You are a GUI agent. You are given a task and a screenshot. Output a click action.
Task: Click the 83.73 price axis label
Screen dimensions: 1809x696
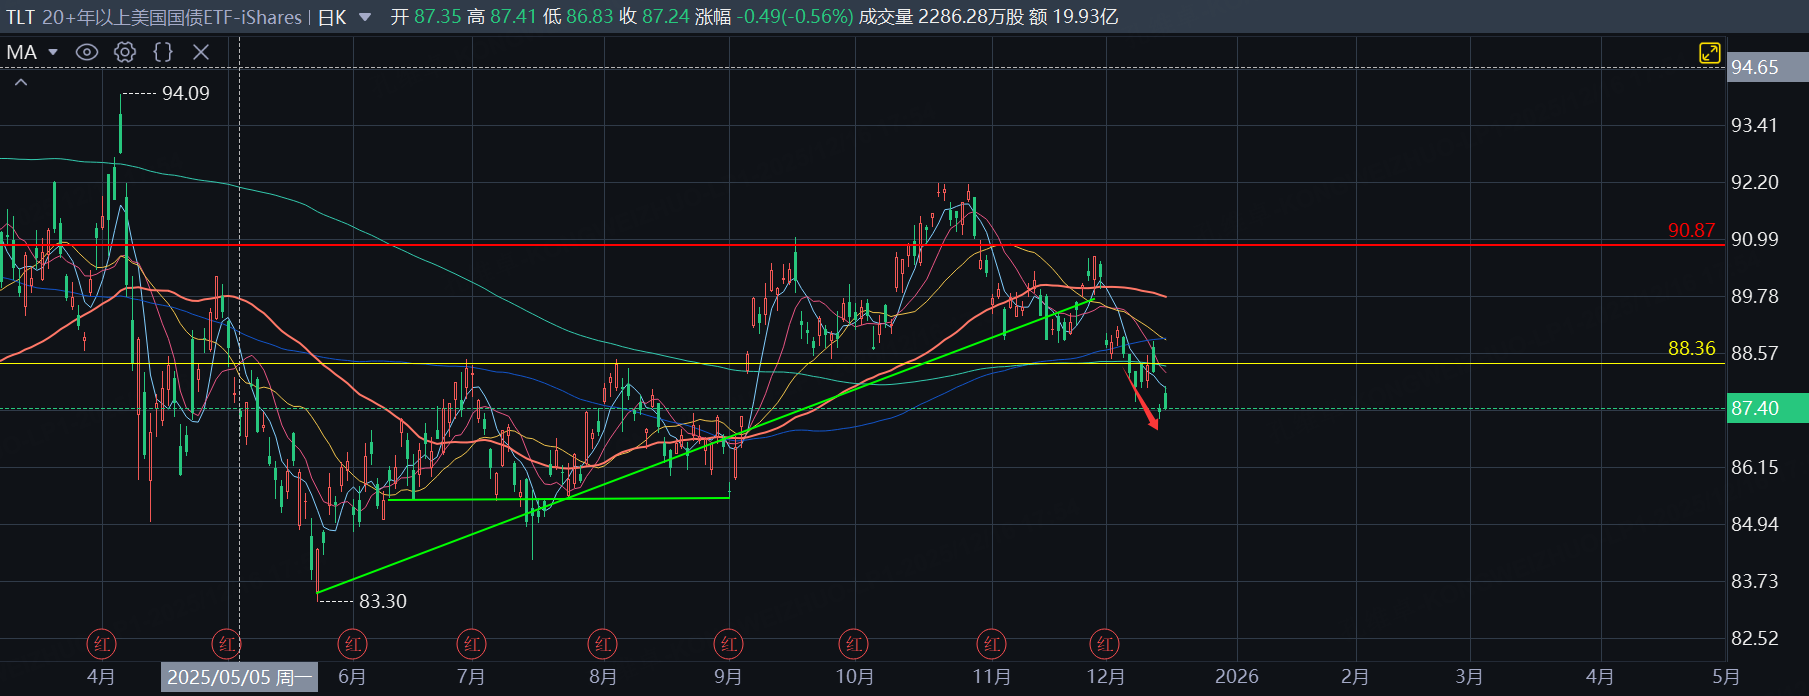[1755, 581]
